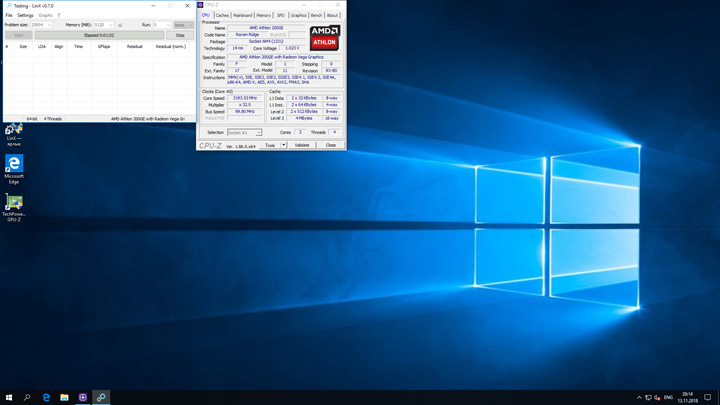Click the AMD Athlon logo in CPU-Z

pos(324,38)
